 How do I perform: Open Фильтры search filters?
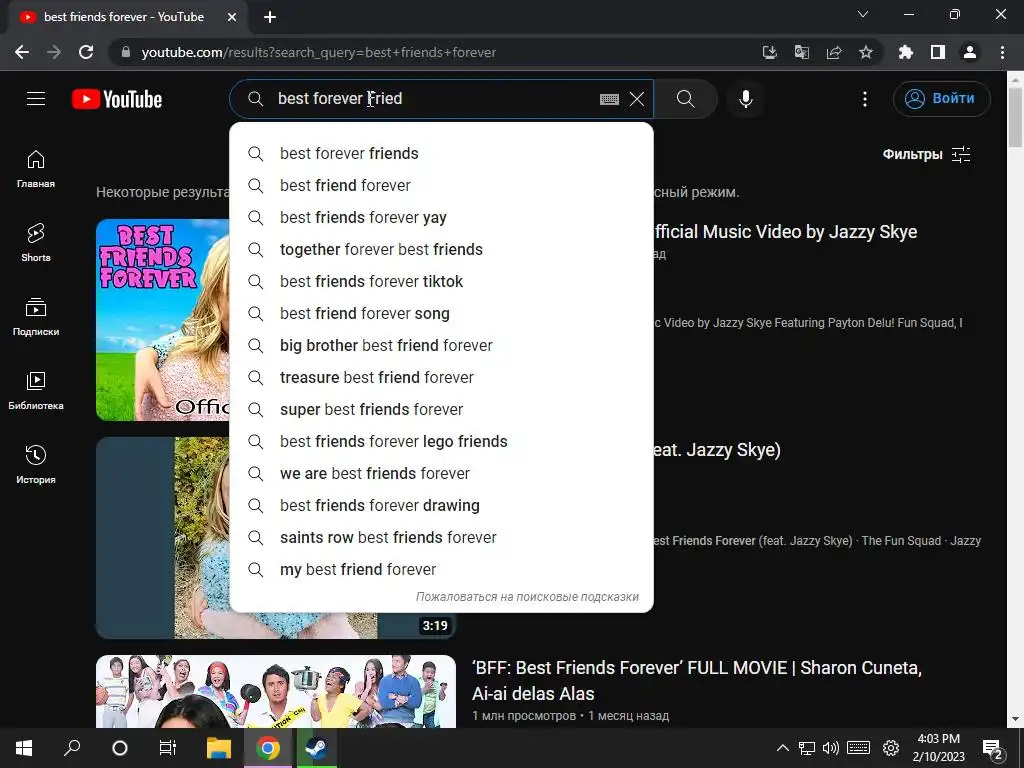click(926, 154)
